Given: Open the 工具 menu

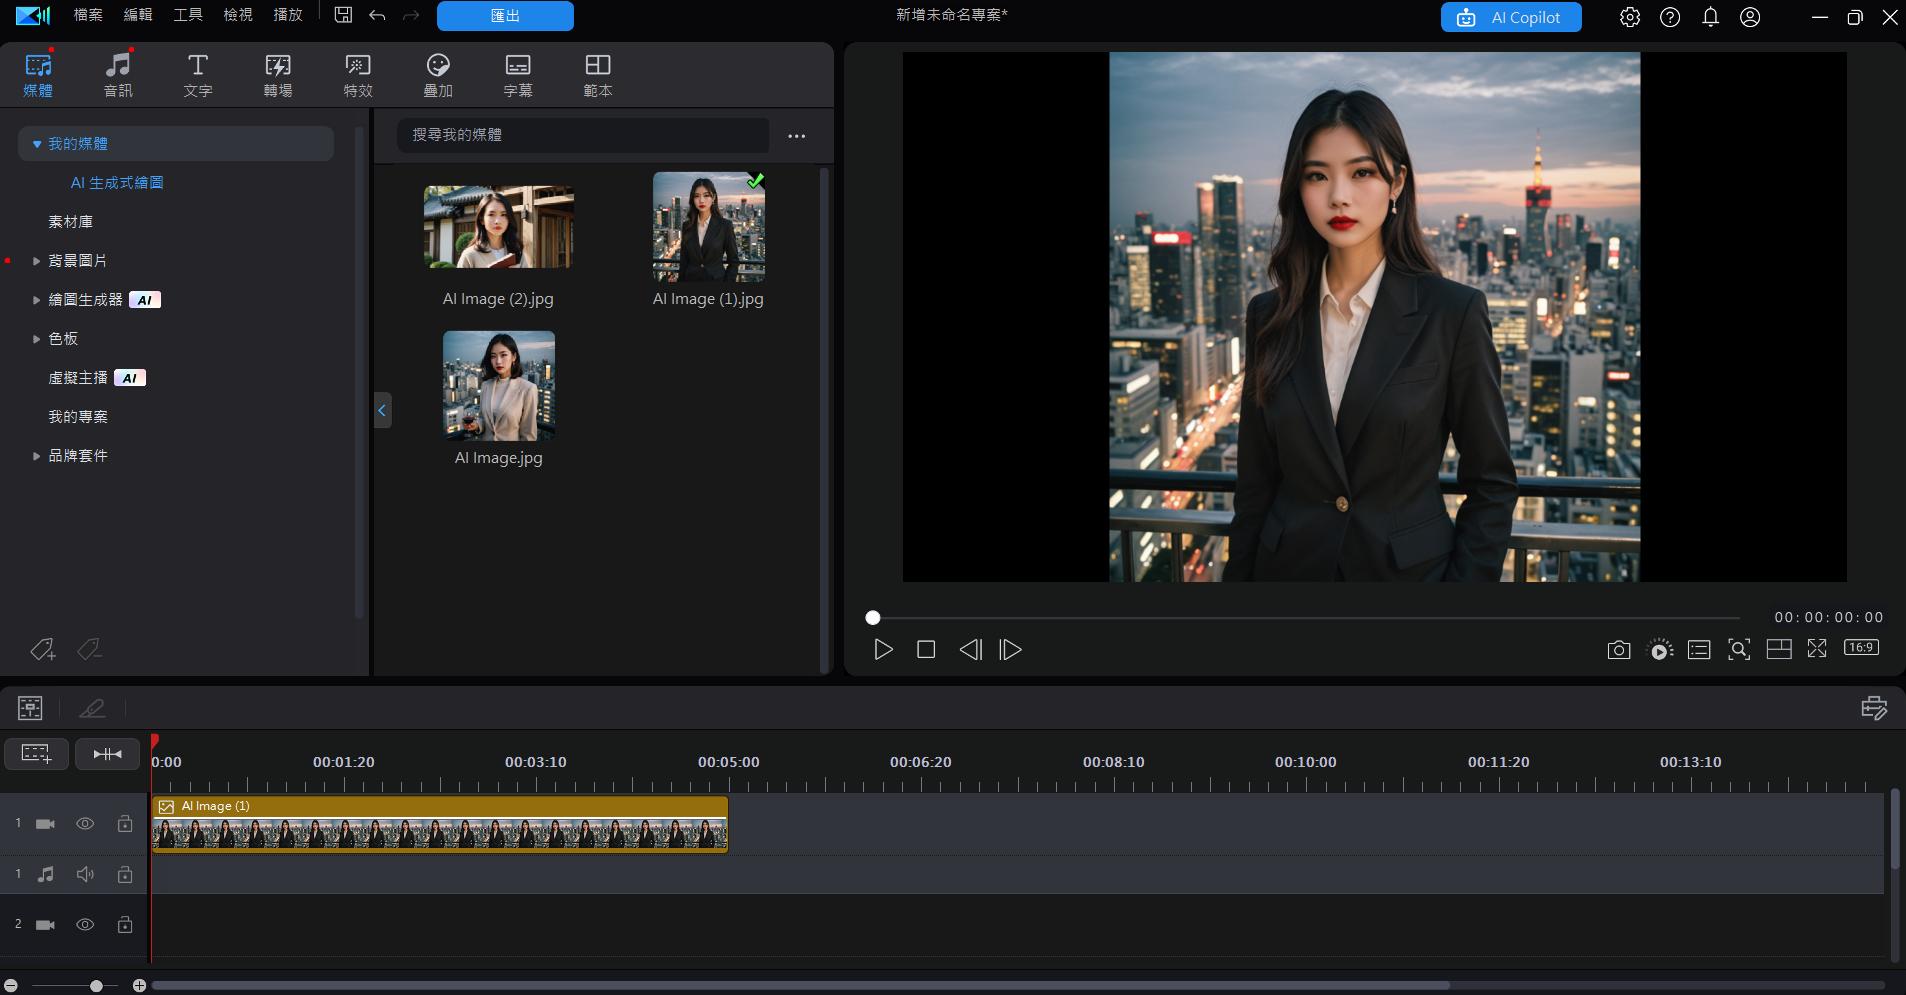Looking at the screenshot, I should (188, 15).
